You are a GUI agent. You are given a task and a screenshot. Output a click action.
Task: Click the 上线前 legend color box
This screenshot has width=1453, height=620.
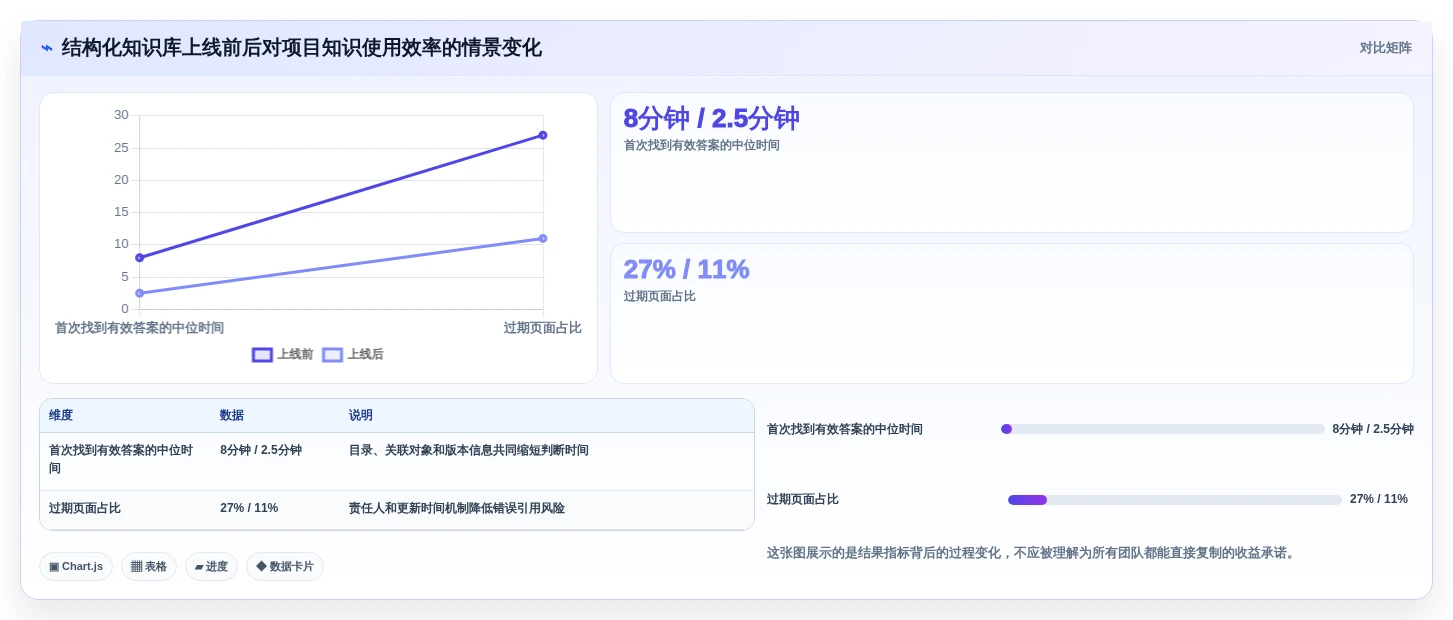[x=263, y=355]
